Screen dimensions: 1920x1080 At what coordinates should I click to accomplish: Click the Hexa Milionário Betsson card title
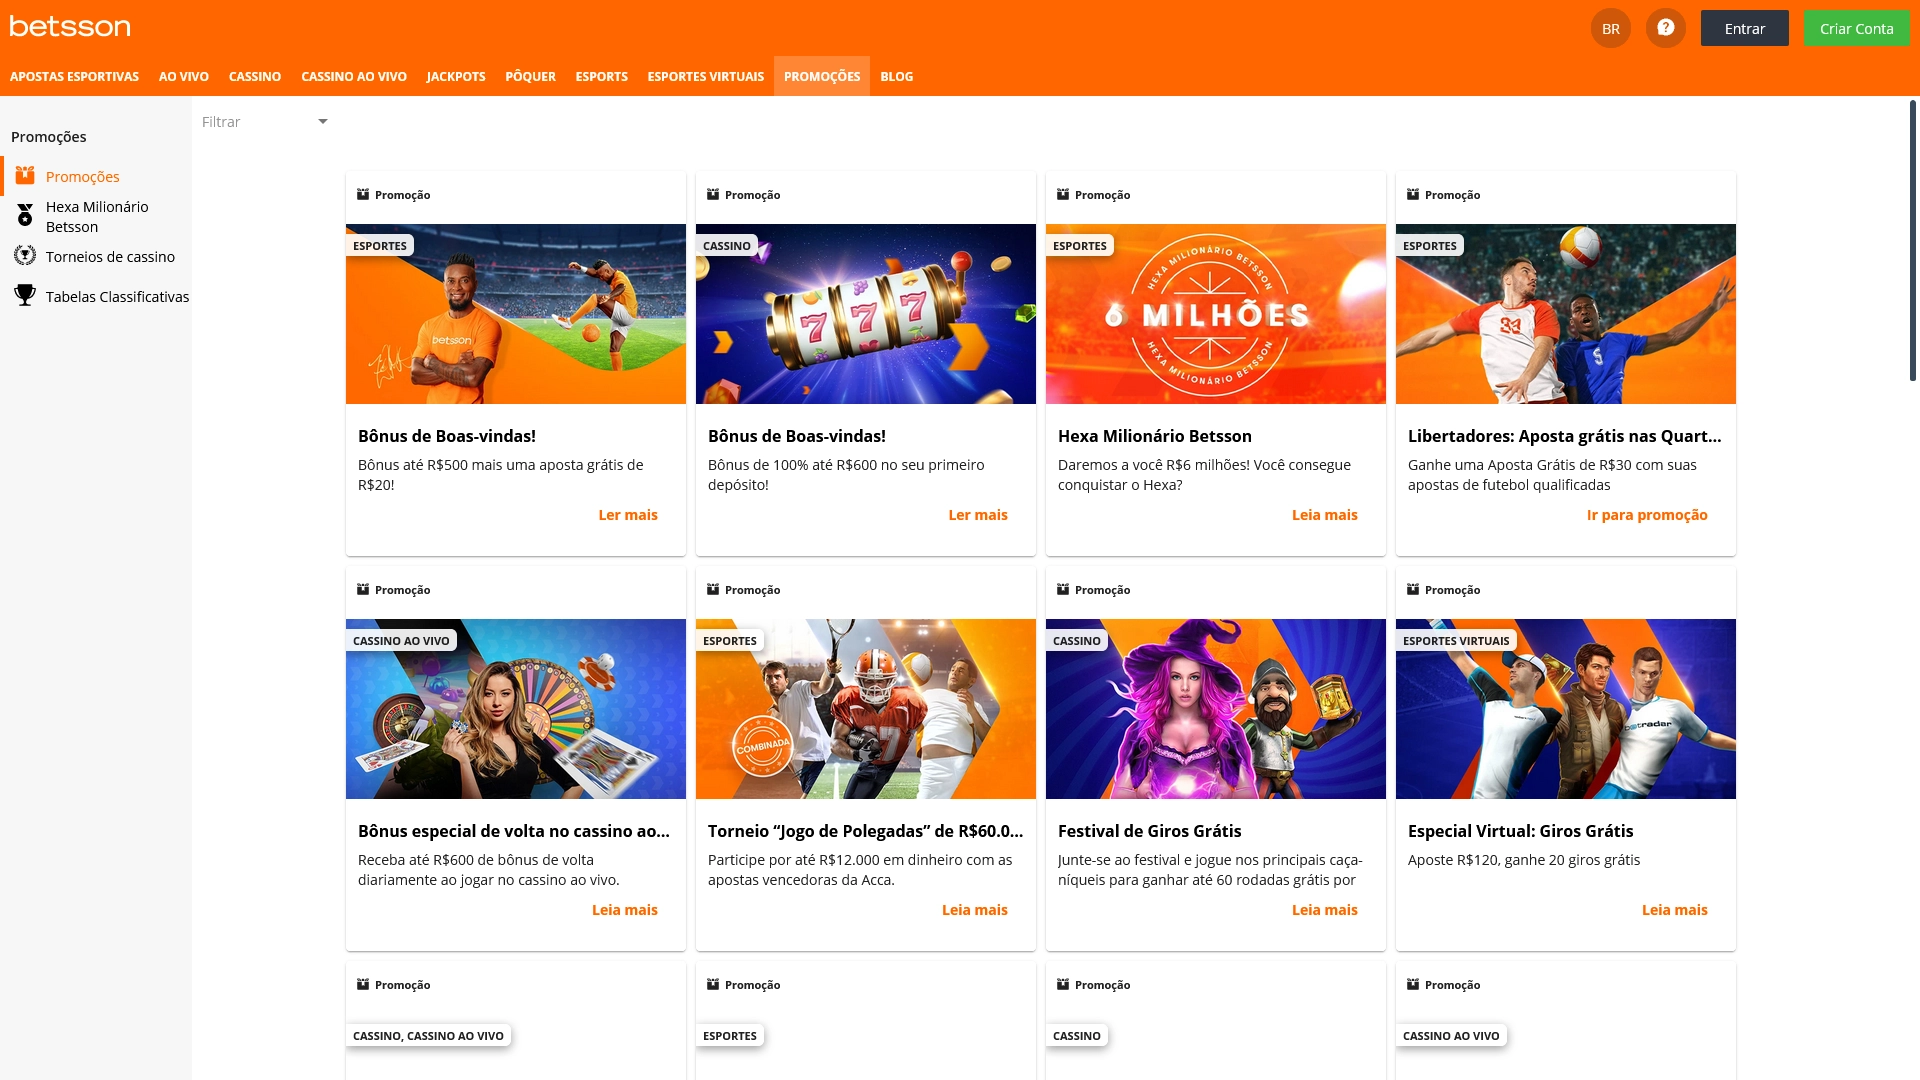pyautogui.click(x=1155, y=436)
